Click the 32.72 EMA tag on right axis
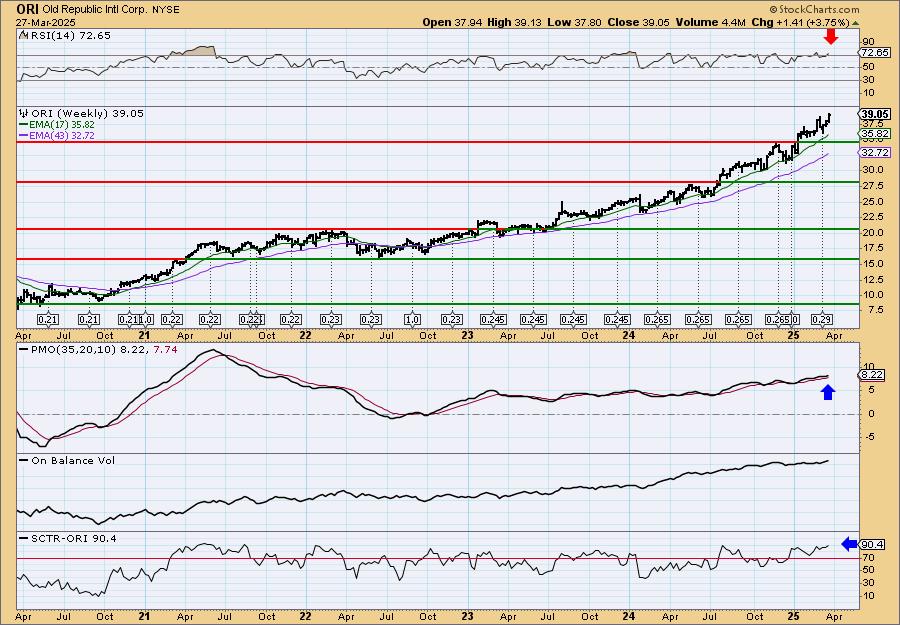 coord(876,153)
